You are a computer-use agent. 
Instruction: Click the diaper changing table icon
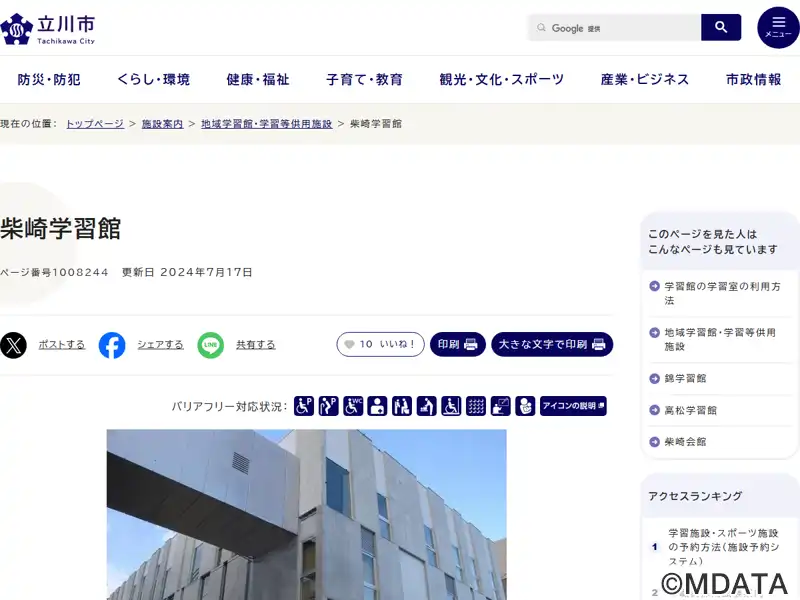pos(427,406)
